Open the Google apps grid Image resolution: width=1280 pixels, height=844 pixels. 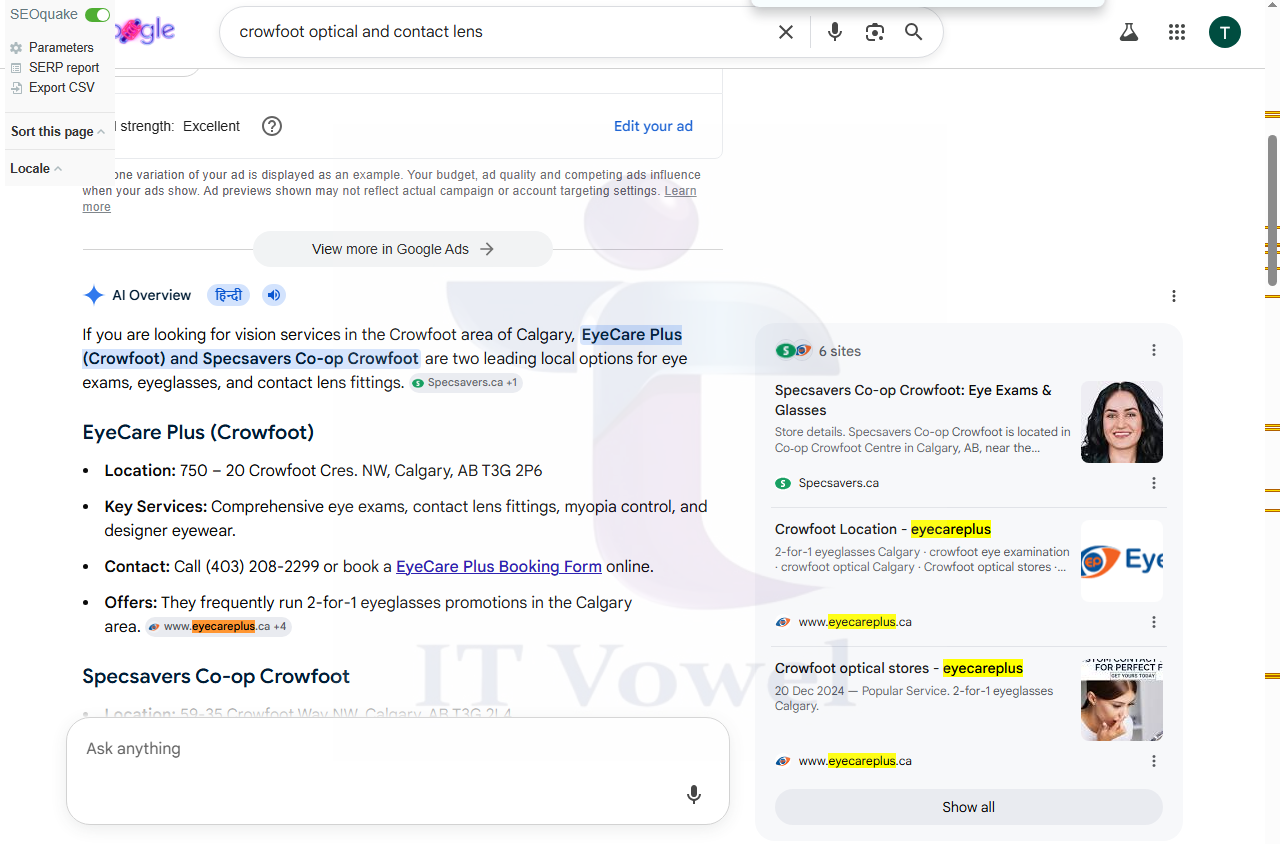point(1177,32)
